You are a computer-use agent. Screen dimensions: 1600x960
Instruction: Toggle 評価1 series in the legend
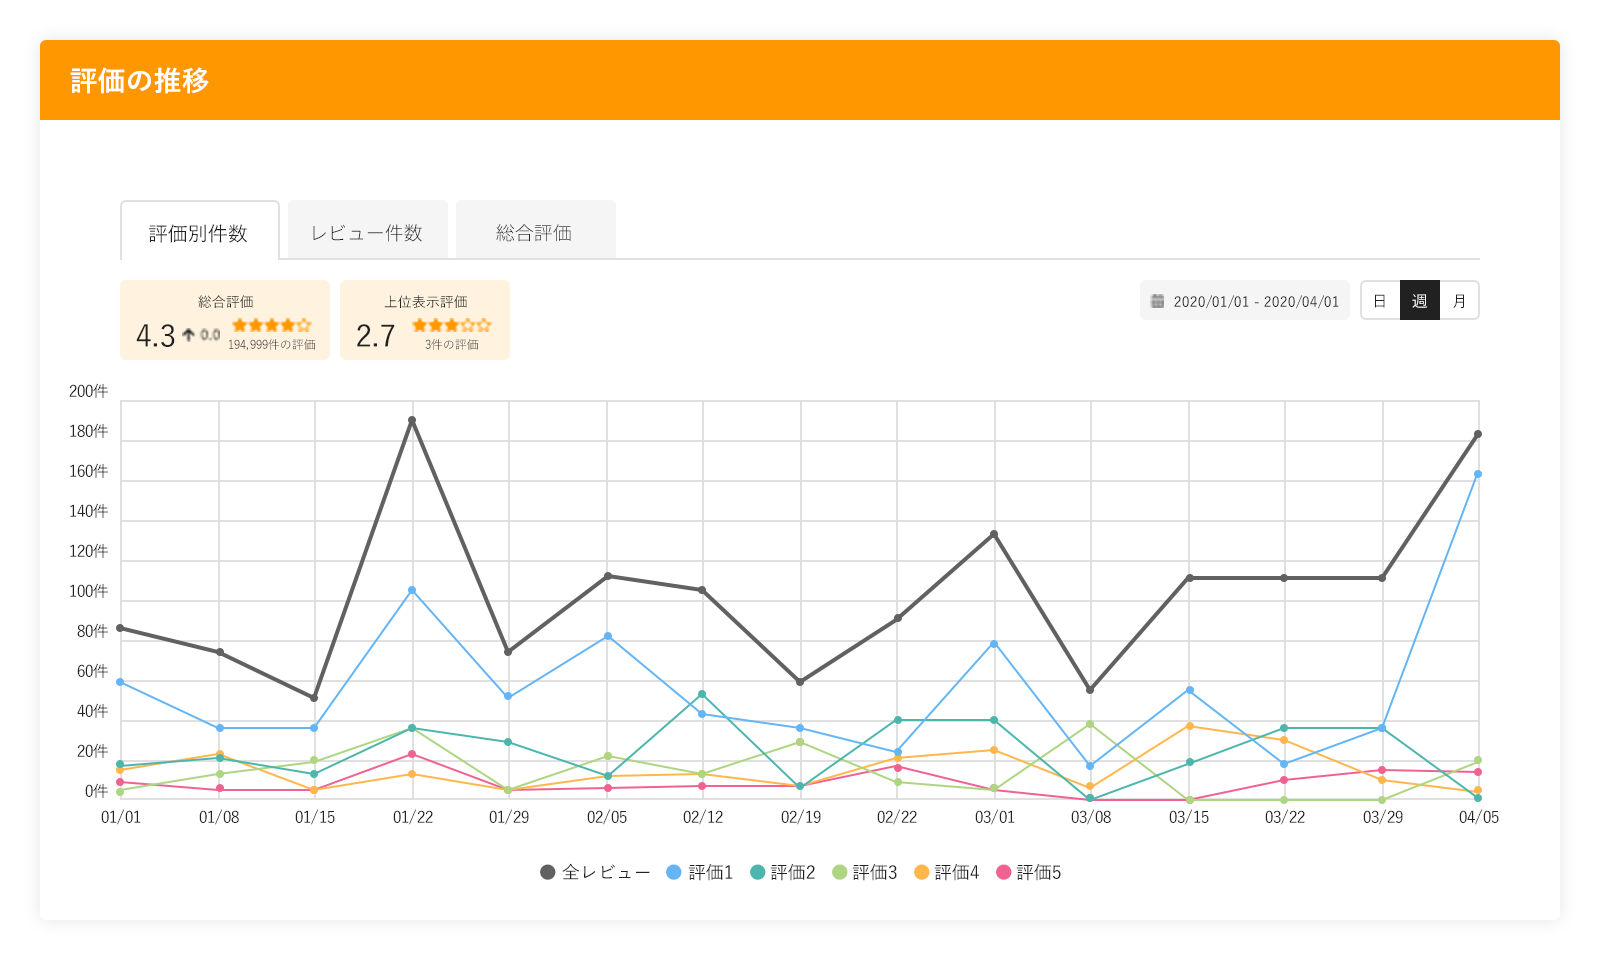[699, 872]
